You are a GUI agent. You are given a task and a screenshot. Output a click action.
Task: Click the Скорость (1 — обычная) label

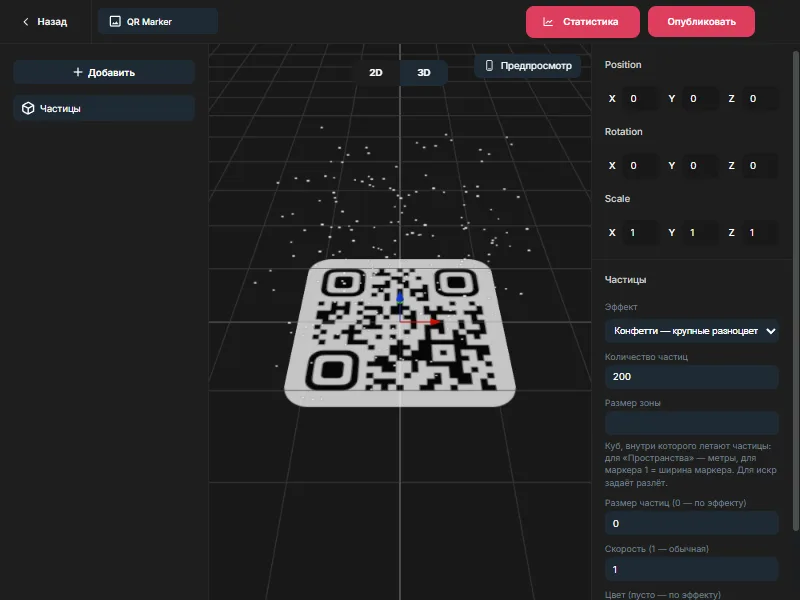pyautogui.click(x=656, y=549)
